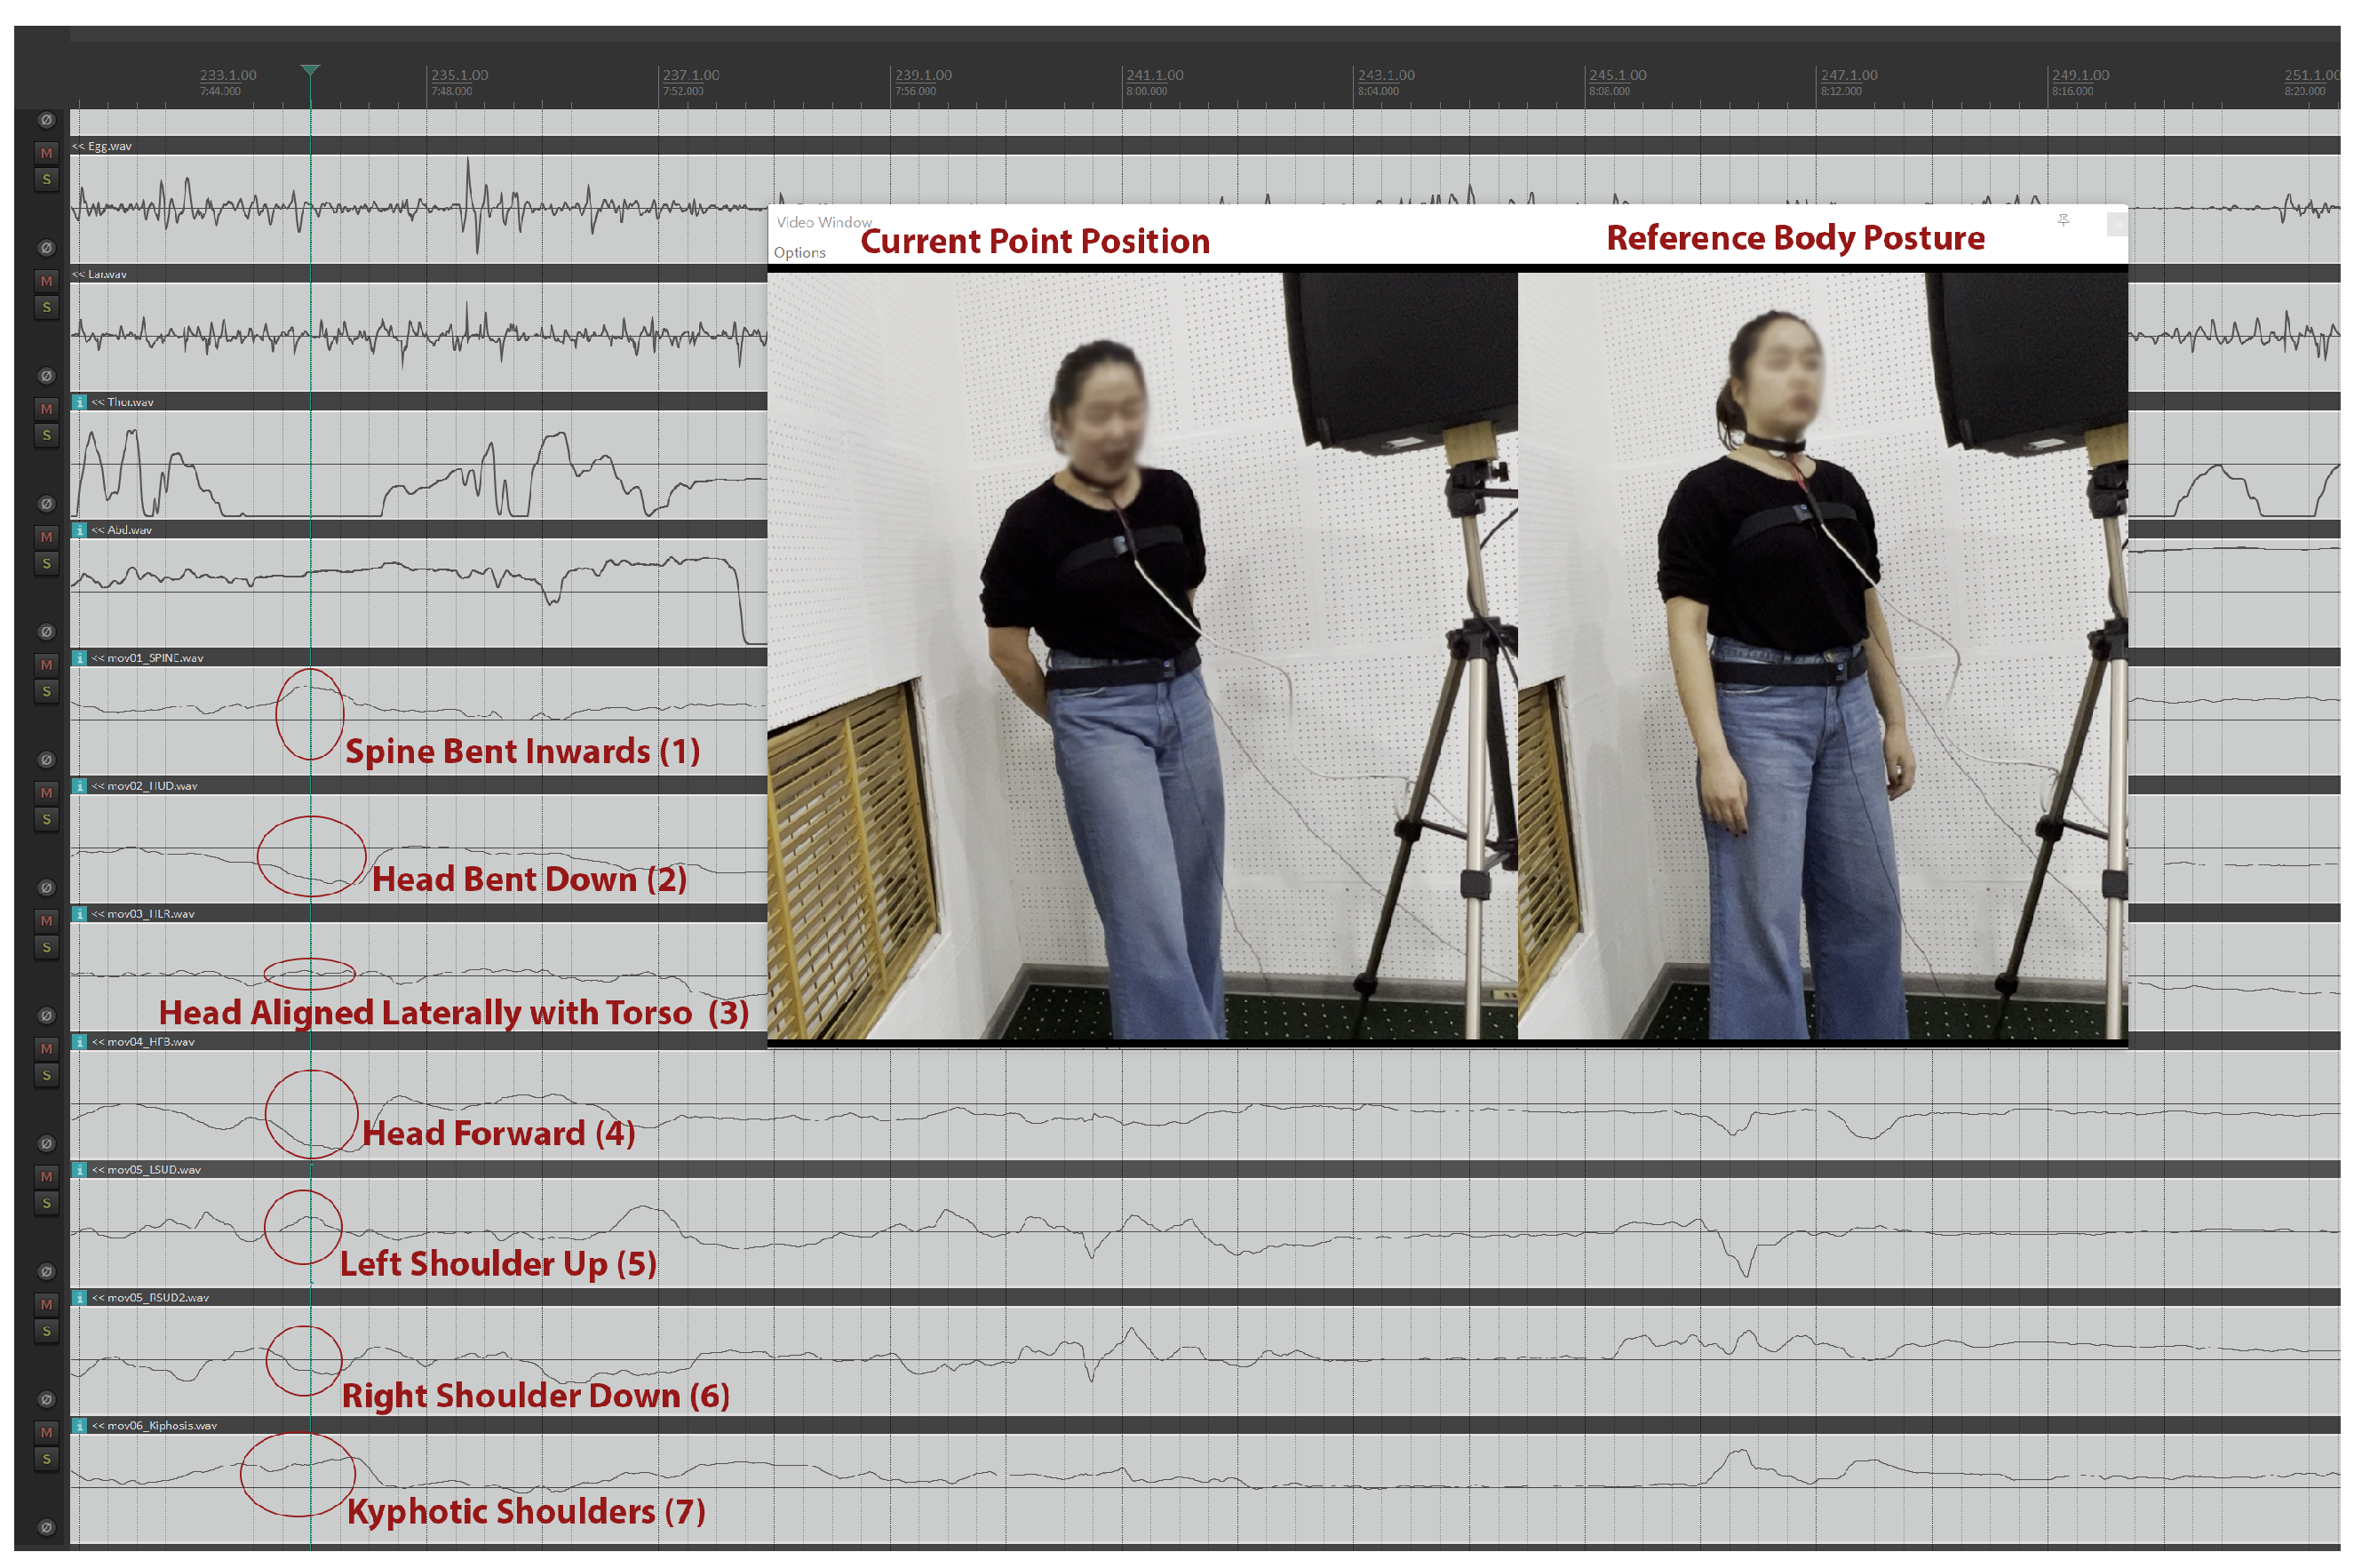Solo the Abd.wav track

click(x=46, y=563)
